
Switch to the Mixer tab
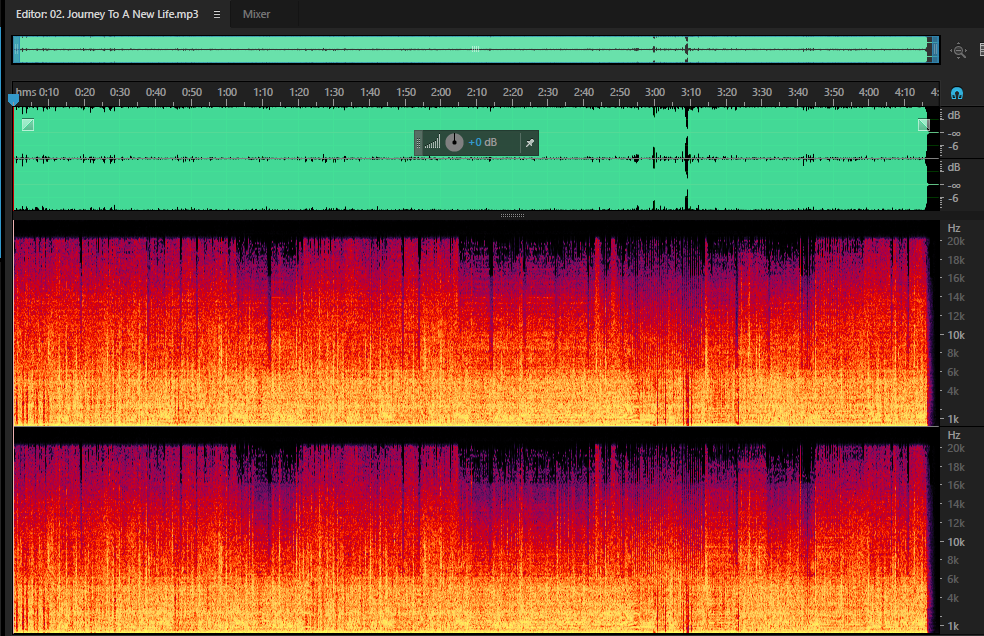pyautogui.click(x=256, y=14)
